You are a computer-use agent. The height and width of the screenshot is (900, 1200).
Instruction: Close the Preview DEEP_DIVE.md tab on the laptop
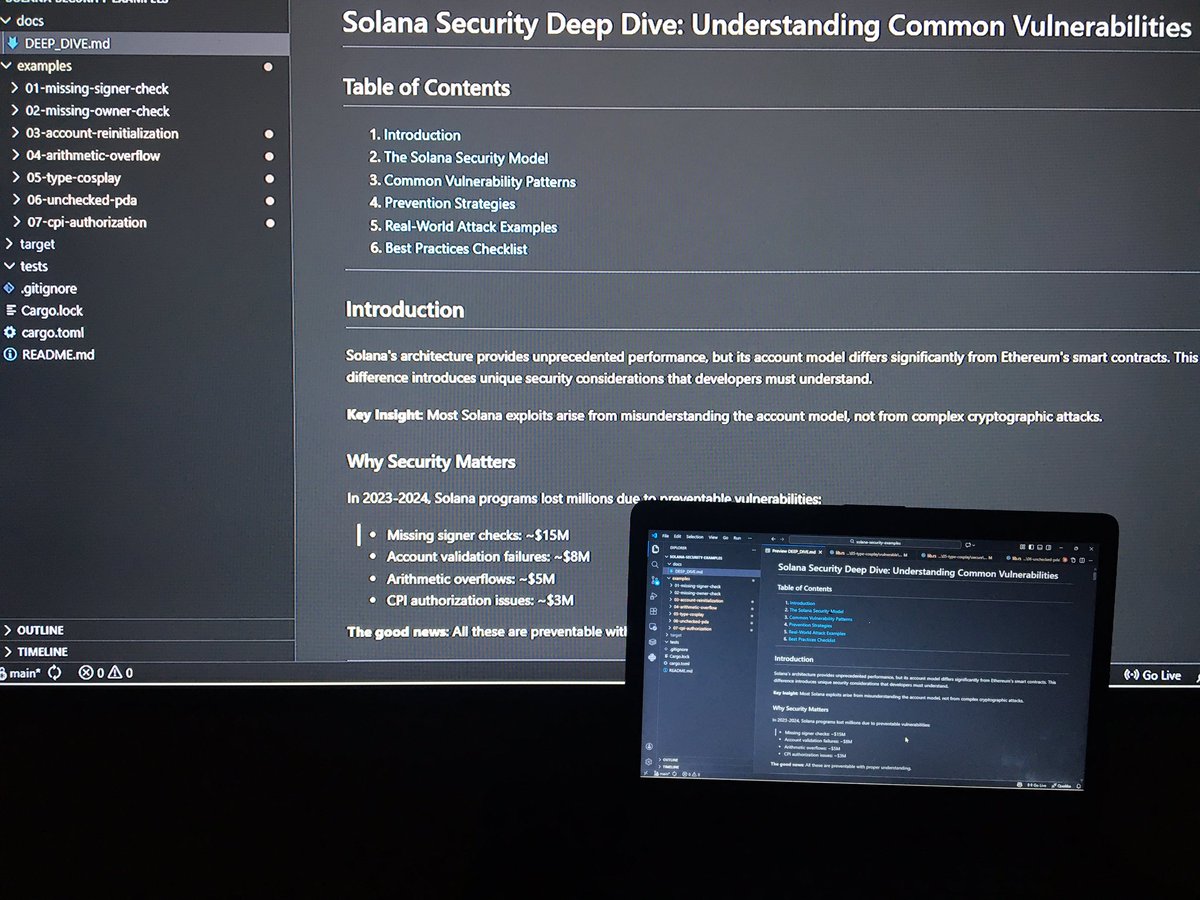coord(820,552)
